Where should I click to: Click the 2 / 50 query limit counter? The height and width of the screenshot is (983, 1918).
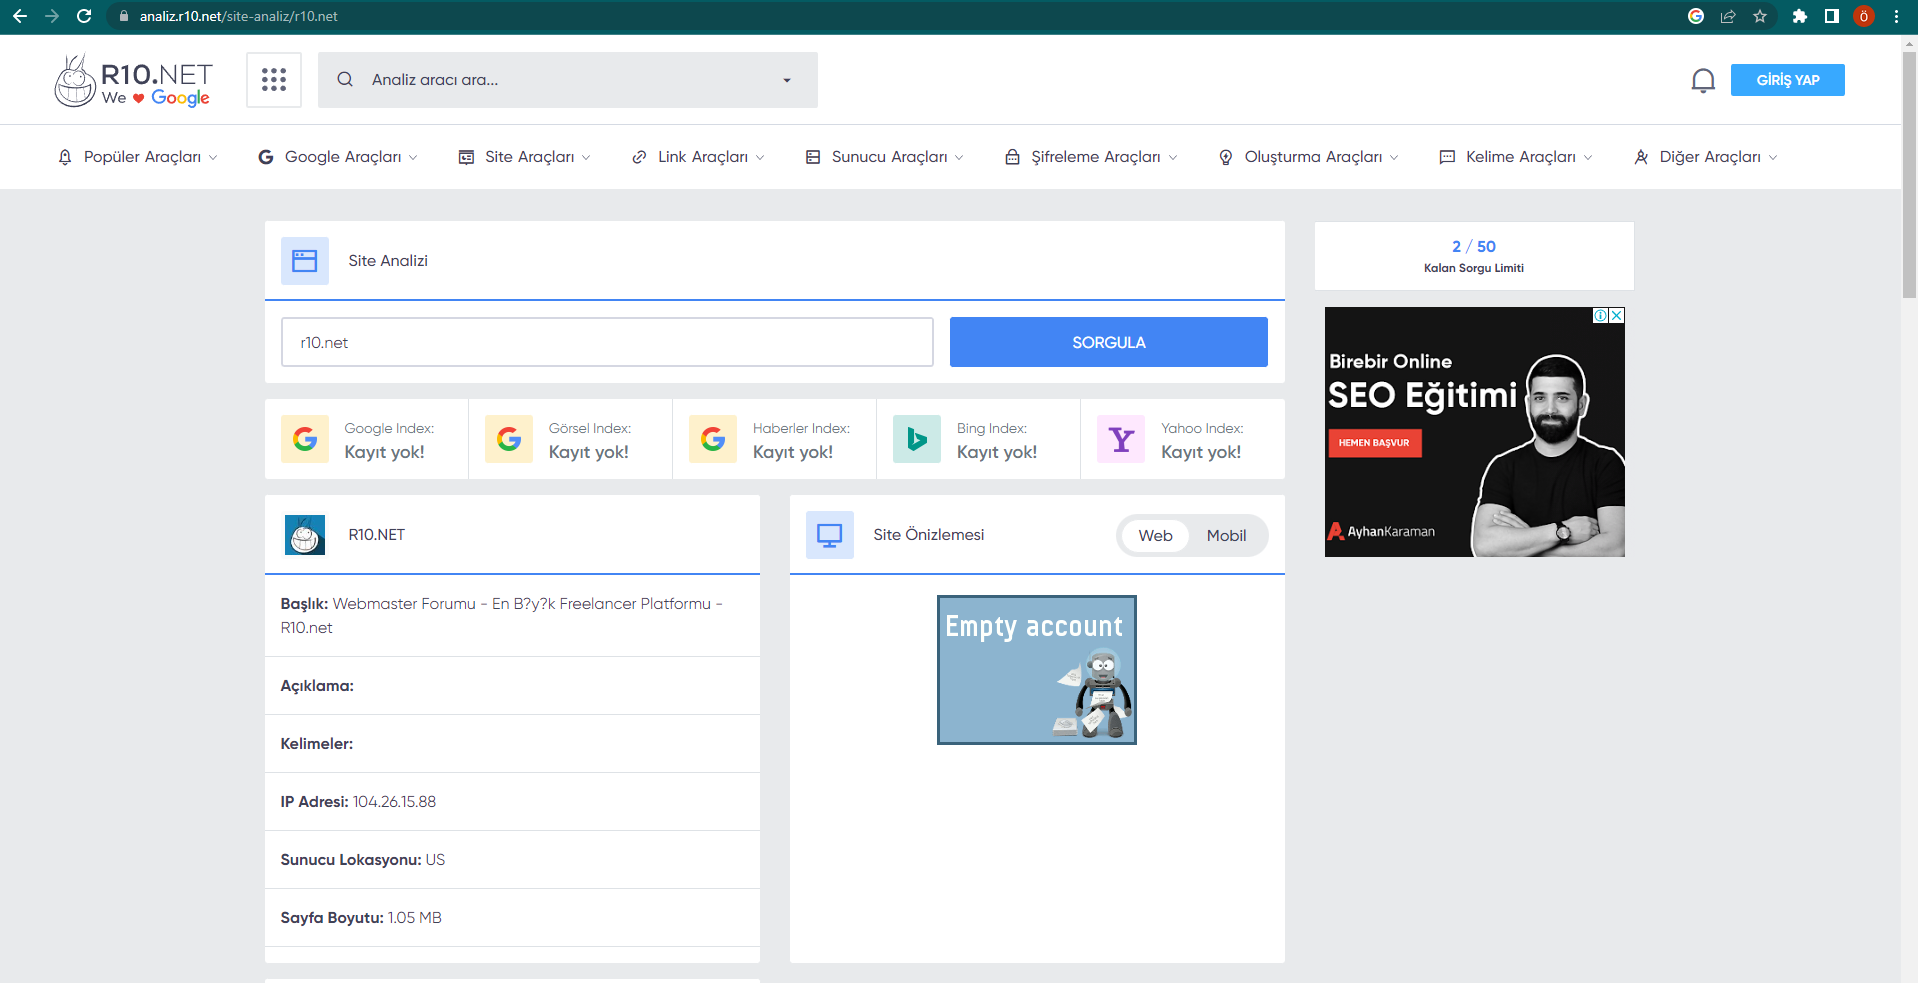coord(1474,246)
